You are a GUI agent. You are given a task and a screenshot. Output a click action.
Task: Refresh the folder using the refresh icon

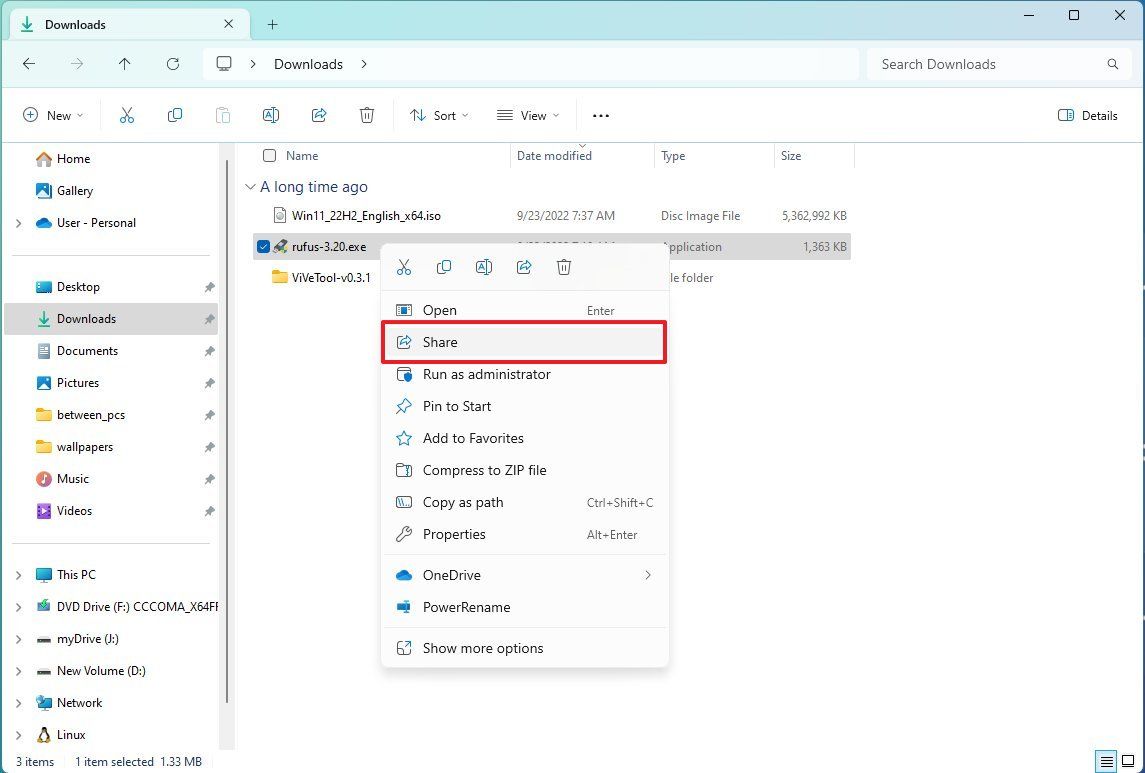pos(173,64)
